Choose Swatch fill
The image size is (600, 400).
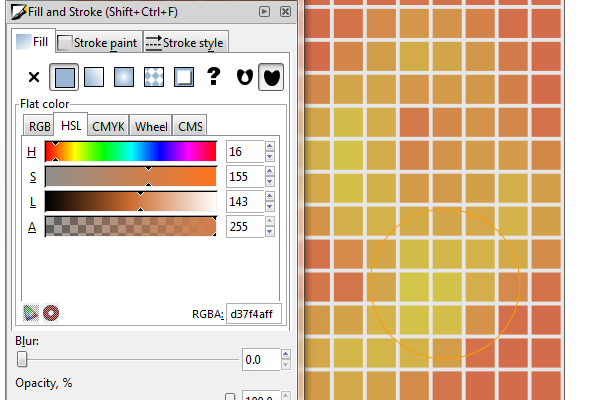(184, 77)
